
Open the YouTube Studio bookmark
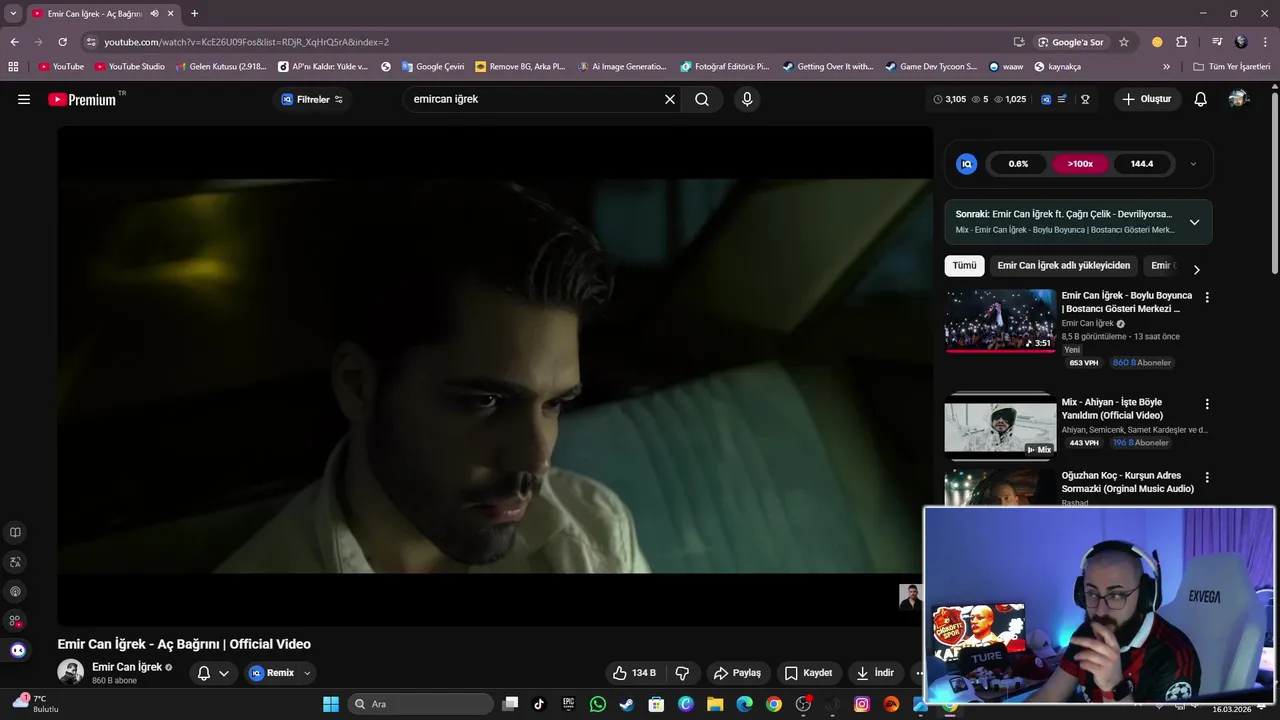coord(130,67)
